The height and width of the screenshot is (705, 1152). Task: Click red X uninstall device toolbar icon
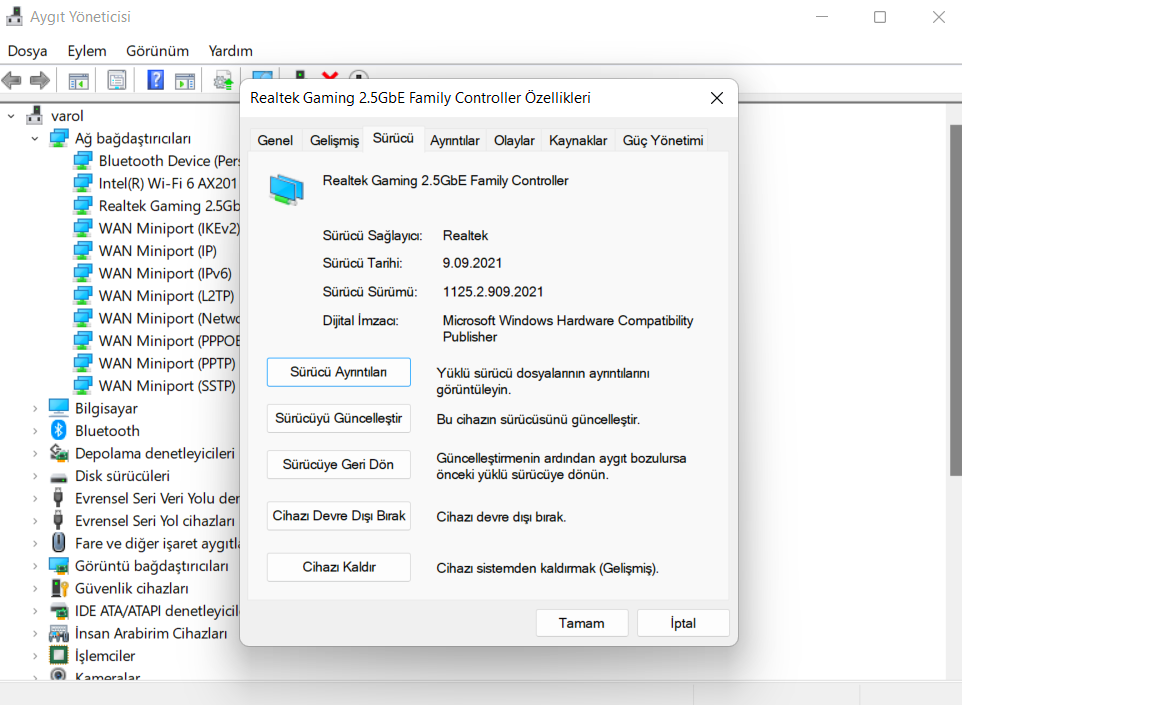pos(330,76)
